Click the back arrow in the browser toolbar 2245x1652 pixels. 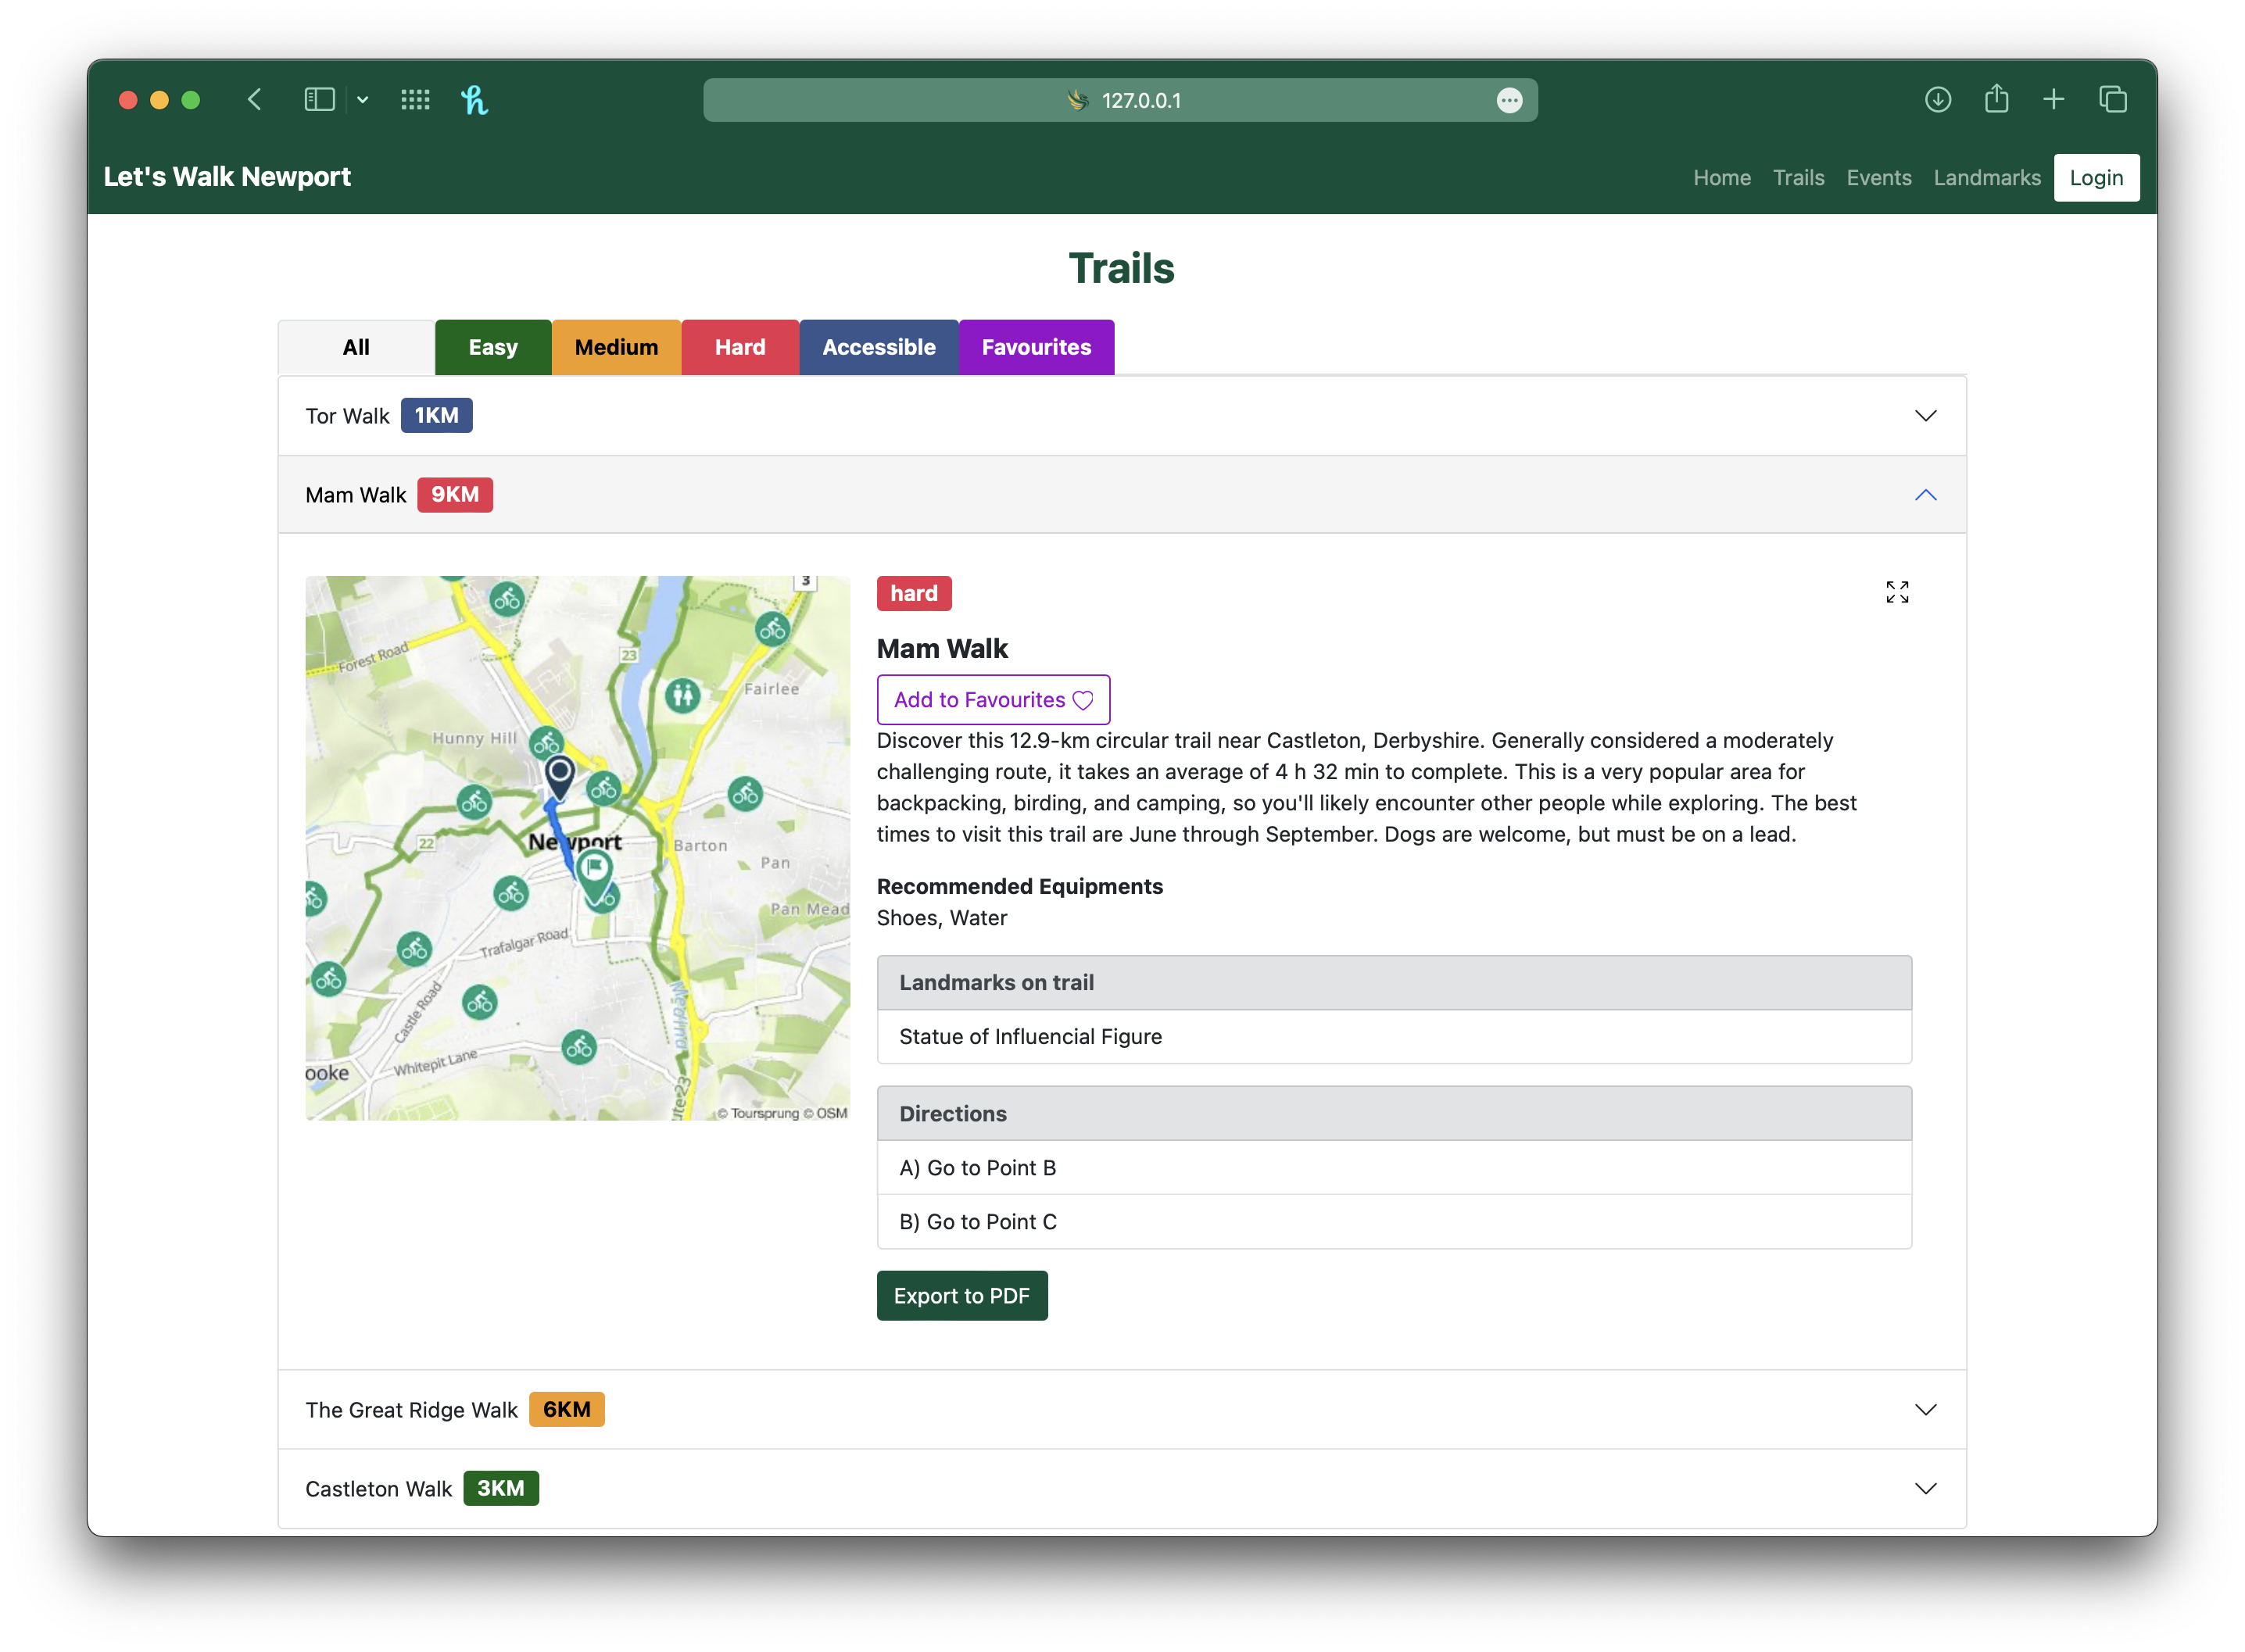[x=255, y=99]
